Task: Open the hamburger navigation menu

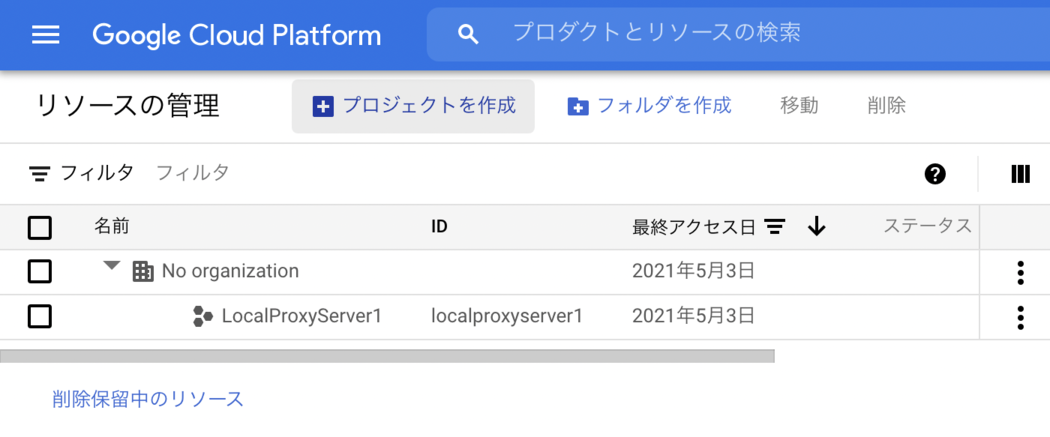Action: pos(46,35)
